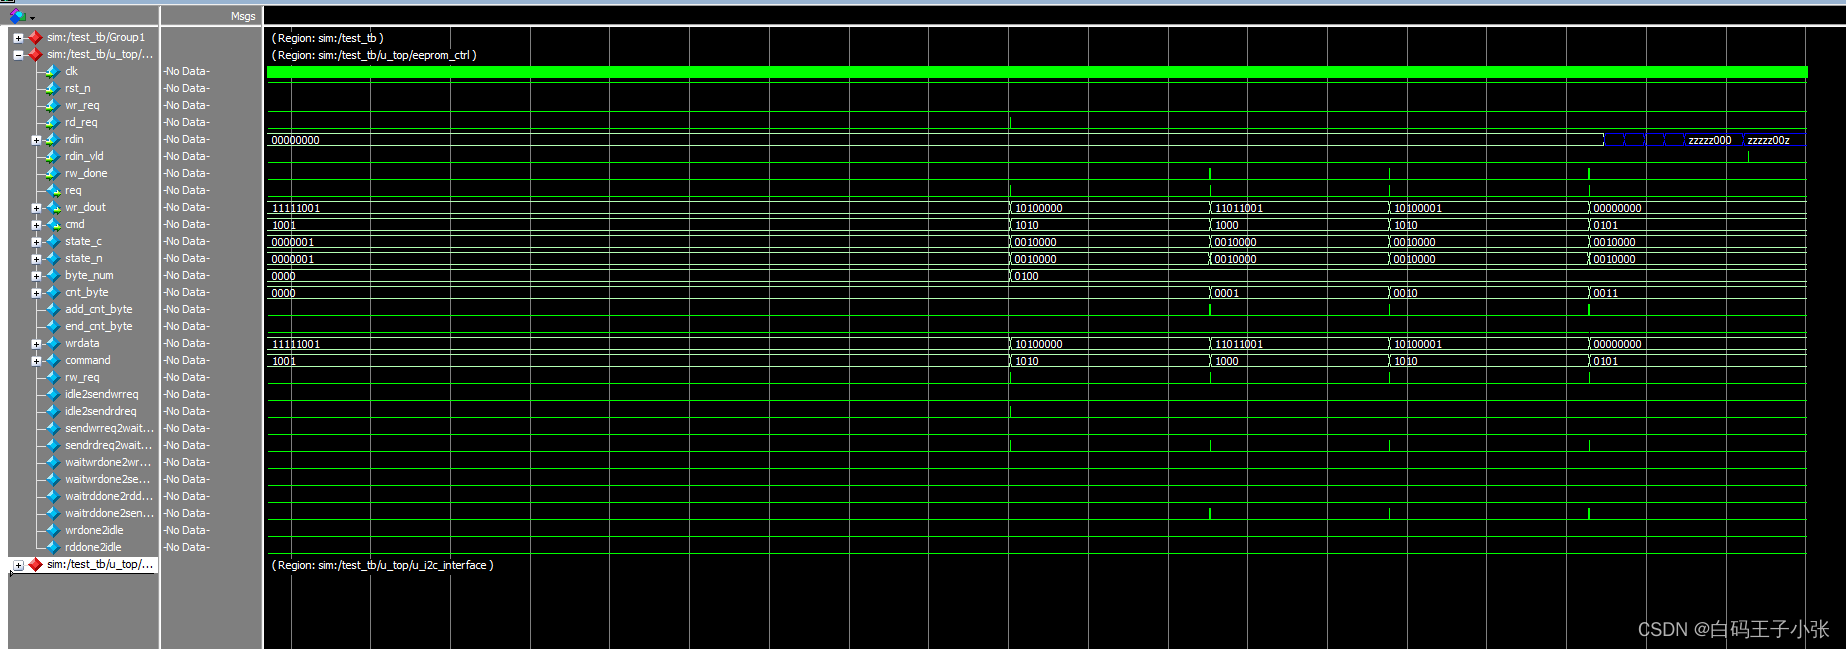The height and width of the screenshot is (649, 1846).
Task: Click the signal icon beside sendrdreq2wait
Action: tap(54, 445)
